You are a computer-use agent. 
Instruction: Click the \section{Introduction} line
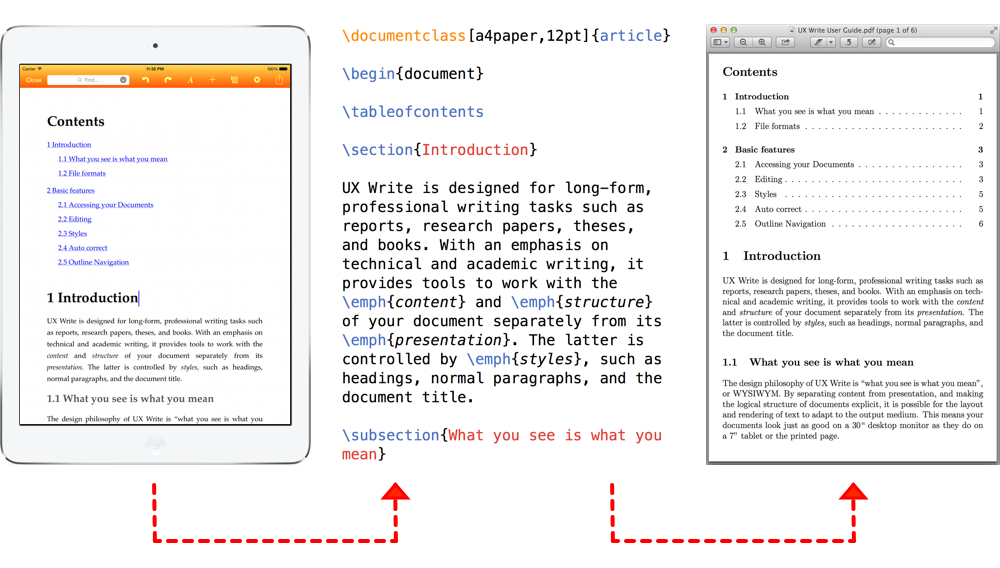tap(439, 150)
